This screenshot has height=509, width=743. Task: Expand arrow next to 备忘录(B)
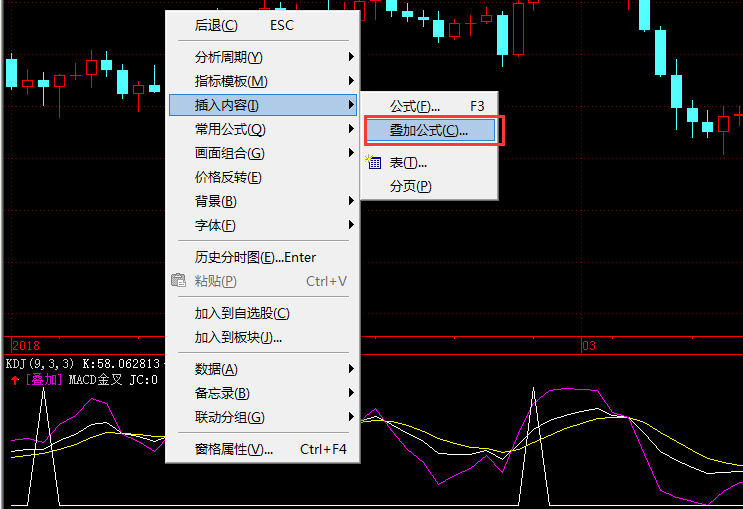pyautogui.click(x=351, y=392)
